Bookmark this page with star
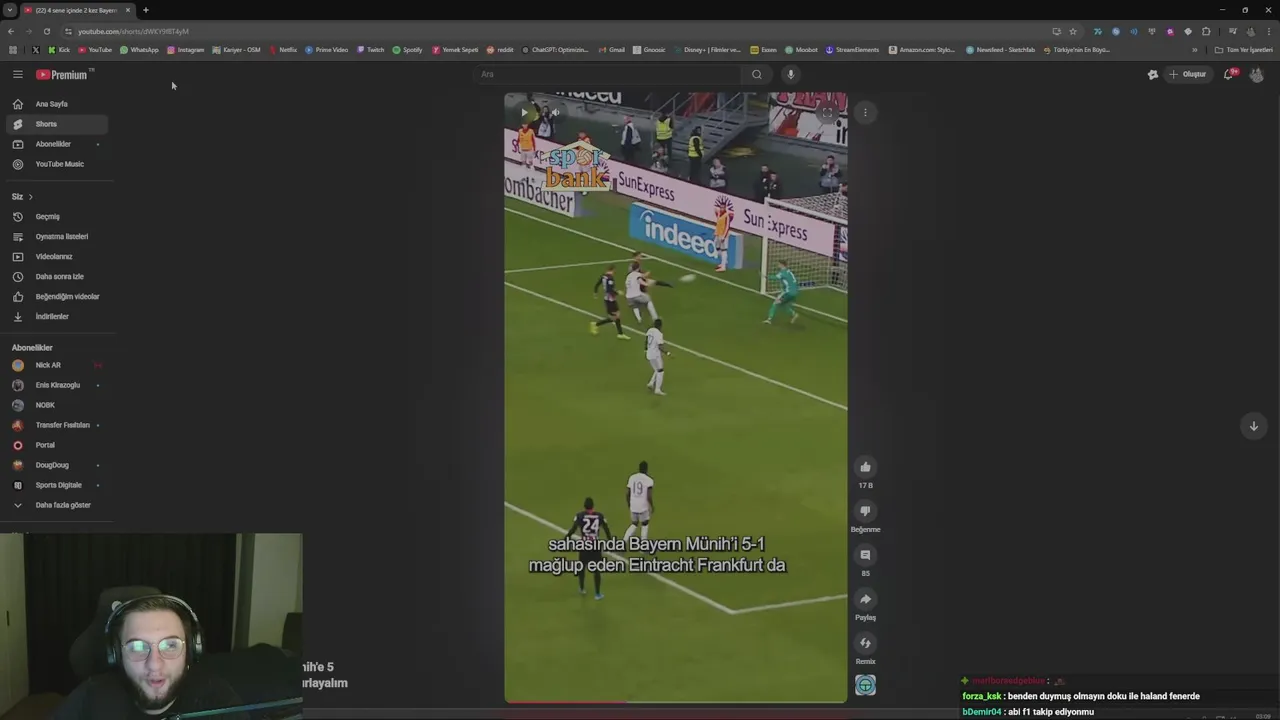 click(x=1073, y=31)
